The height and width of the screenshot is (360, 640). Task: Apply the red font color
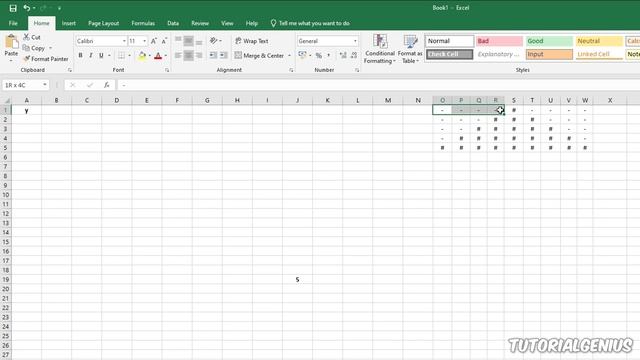click(x=158, y=56)
